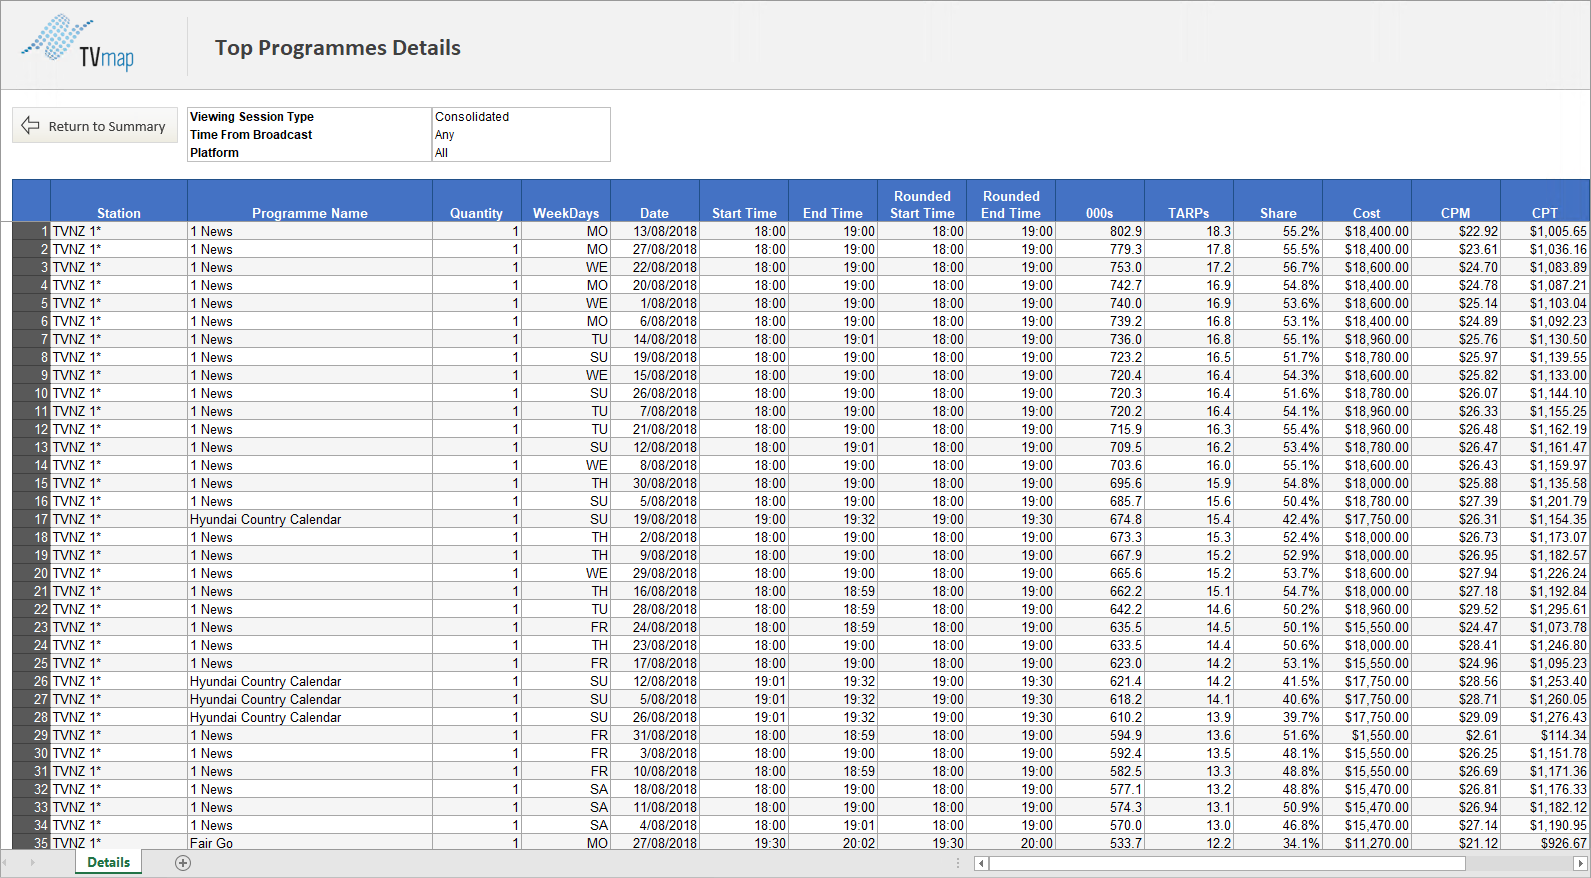This screenshot has width=1591, height=878.
Task: Click the back arrow icon on Return to Summary
Action: click(30, 126)
